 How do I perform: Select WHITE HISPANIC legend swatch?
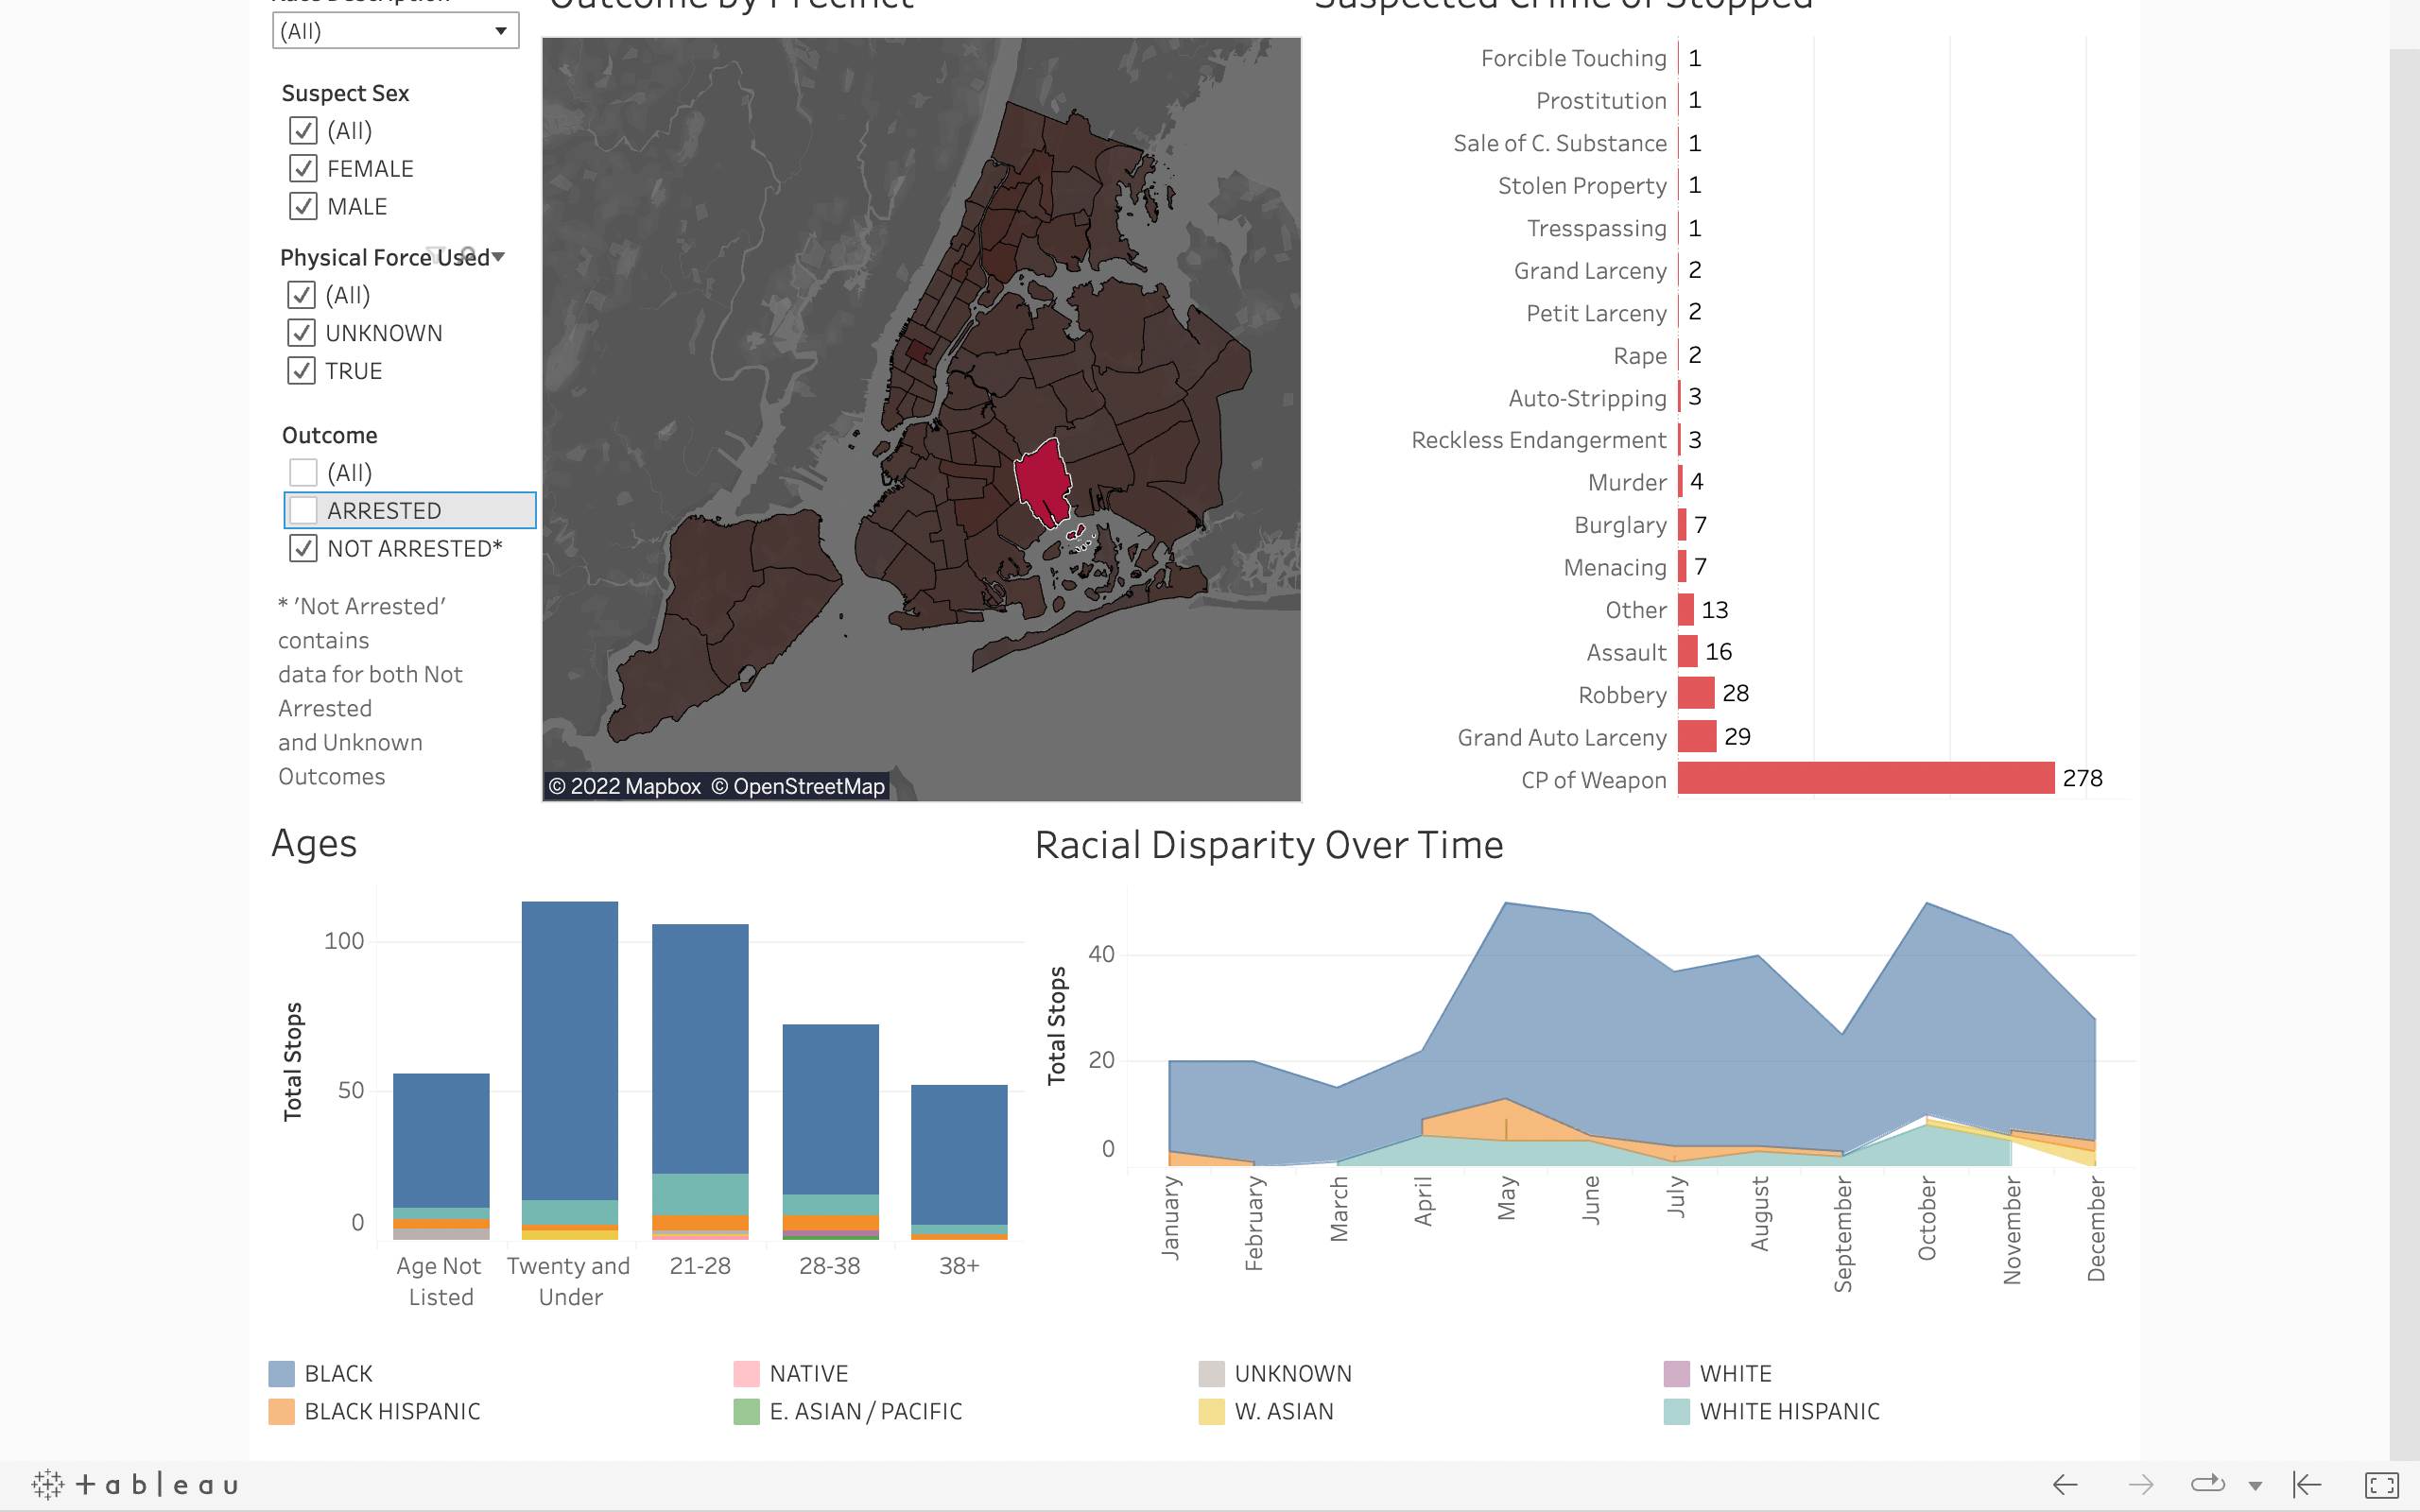click(x=1677, y=1411)
